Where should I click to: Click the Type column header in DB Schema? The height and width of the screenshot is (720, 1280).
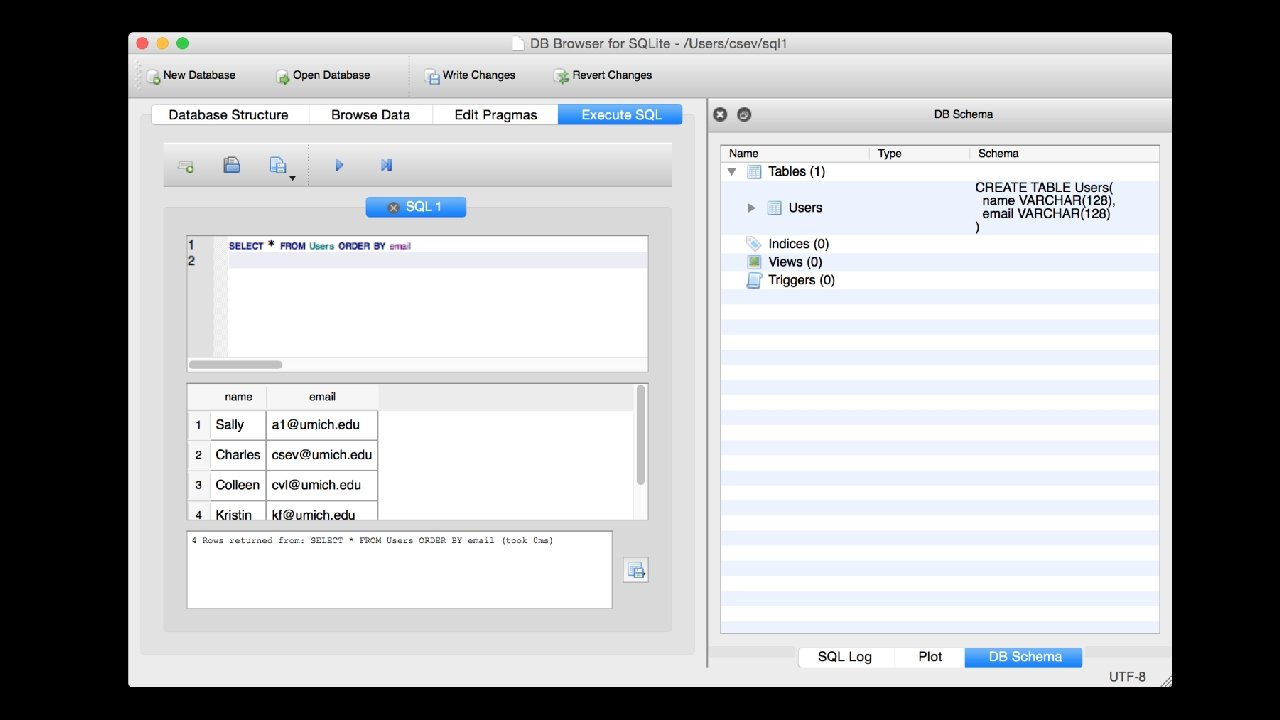click(920, 153)
